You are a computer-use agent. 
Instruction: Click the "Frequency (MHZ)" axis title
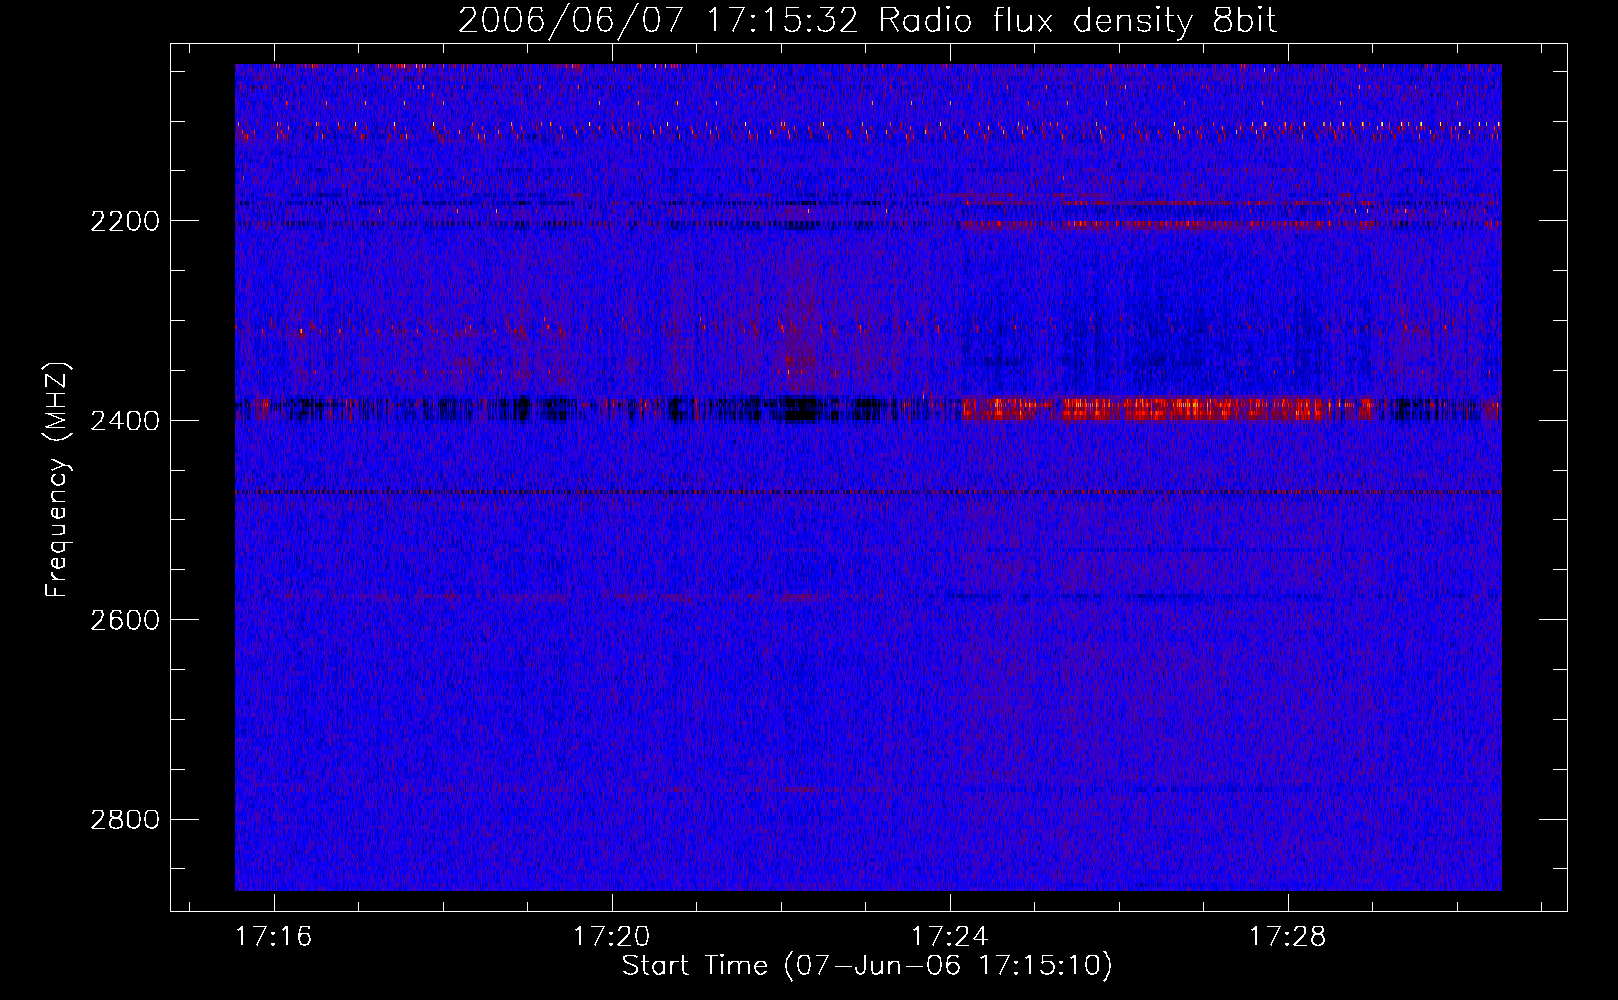[x=58, y=480]
